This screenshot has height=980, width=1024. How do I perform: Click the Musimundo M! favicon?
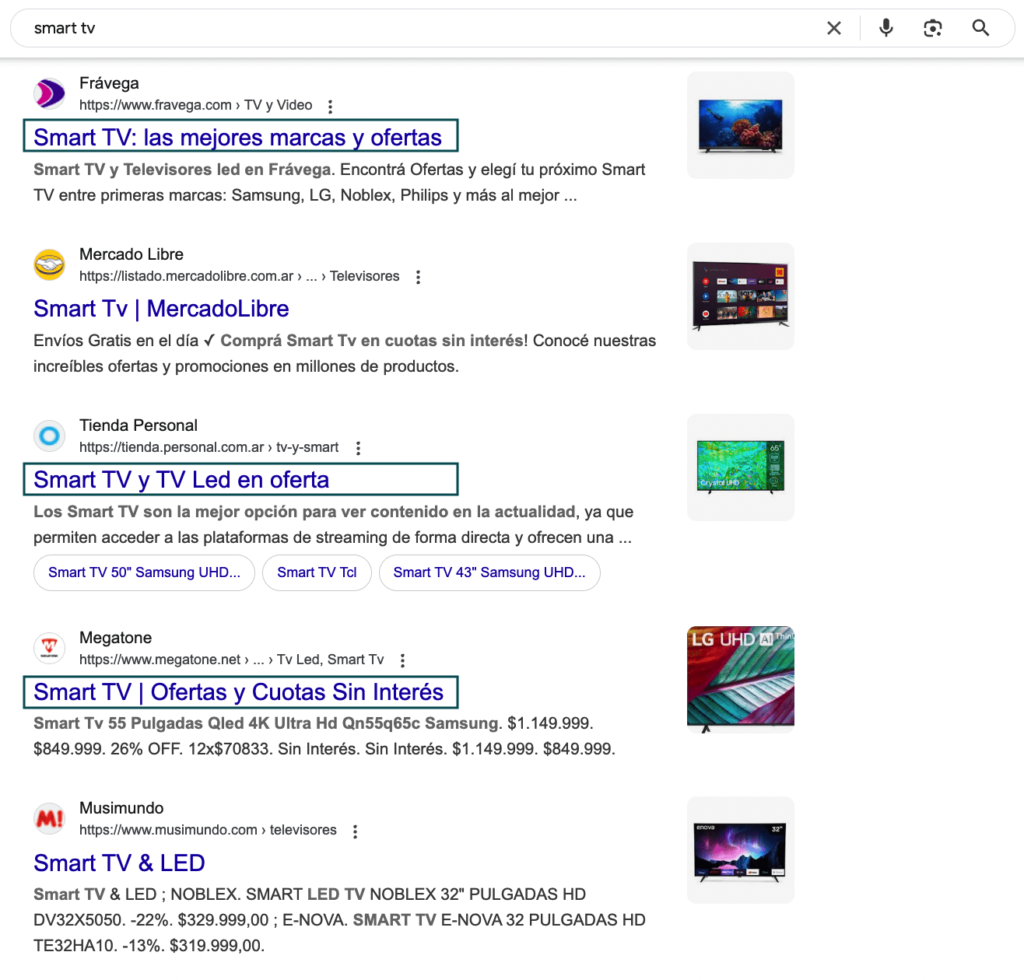50,818
